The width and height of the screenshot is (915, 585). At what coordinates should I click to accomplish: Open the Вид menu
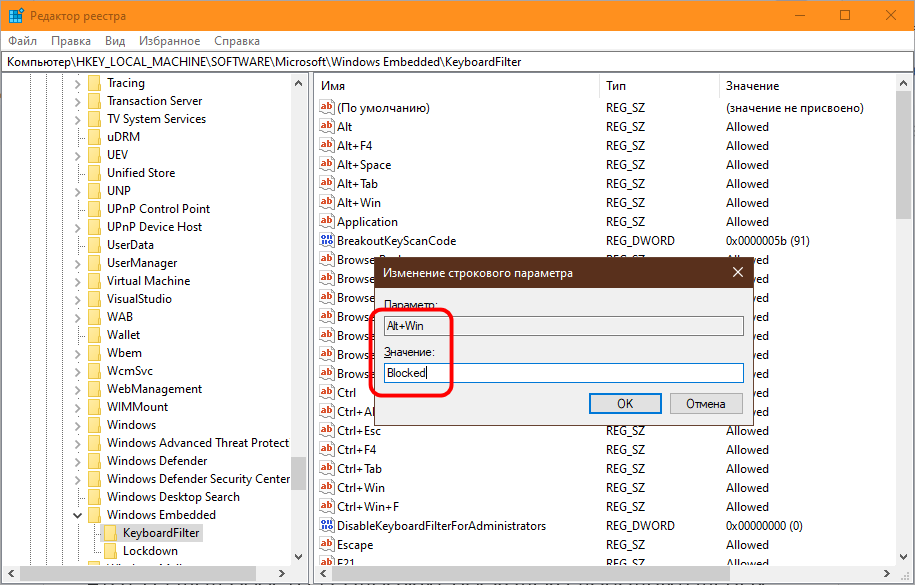click(x=115, y=41)
